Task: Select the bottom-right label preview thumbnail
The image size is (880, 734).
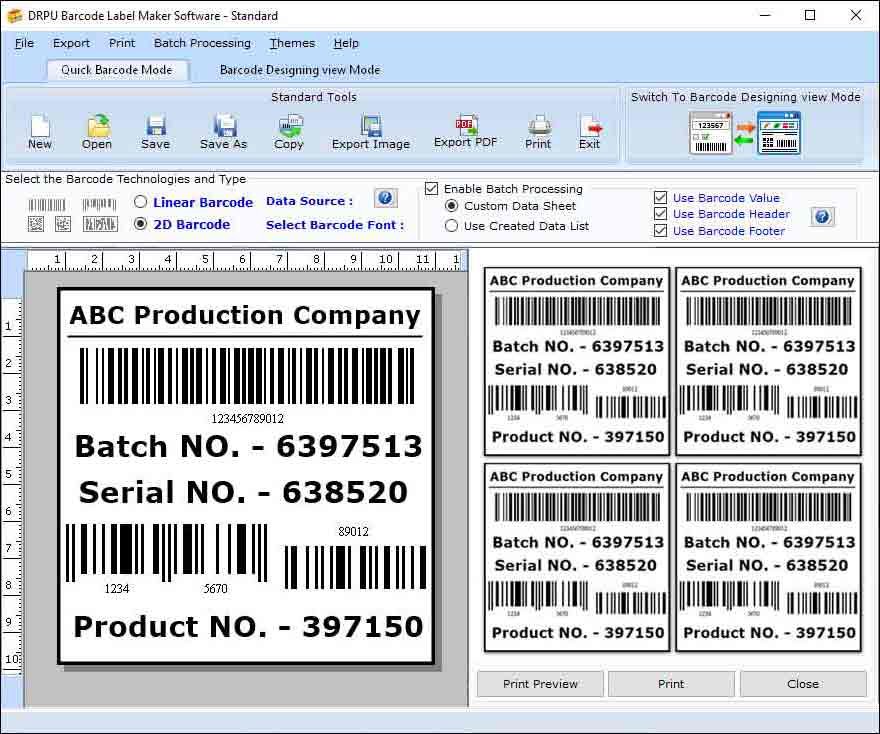Action: (768, 557)
